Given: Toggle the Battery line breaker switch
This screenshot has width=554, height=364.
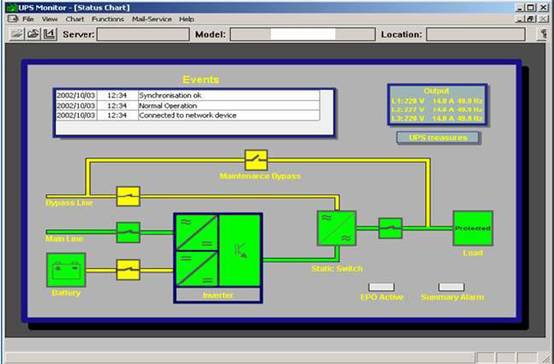Looking at the screenshot, I should coord(128,270).
